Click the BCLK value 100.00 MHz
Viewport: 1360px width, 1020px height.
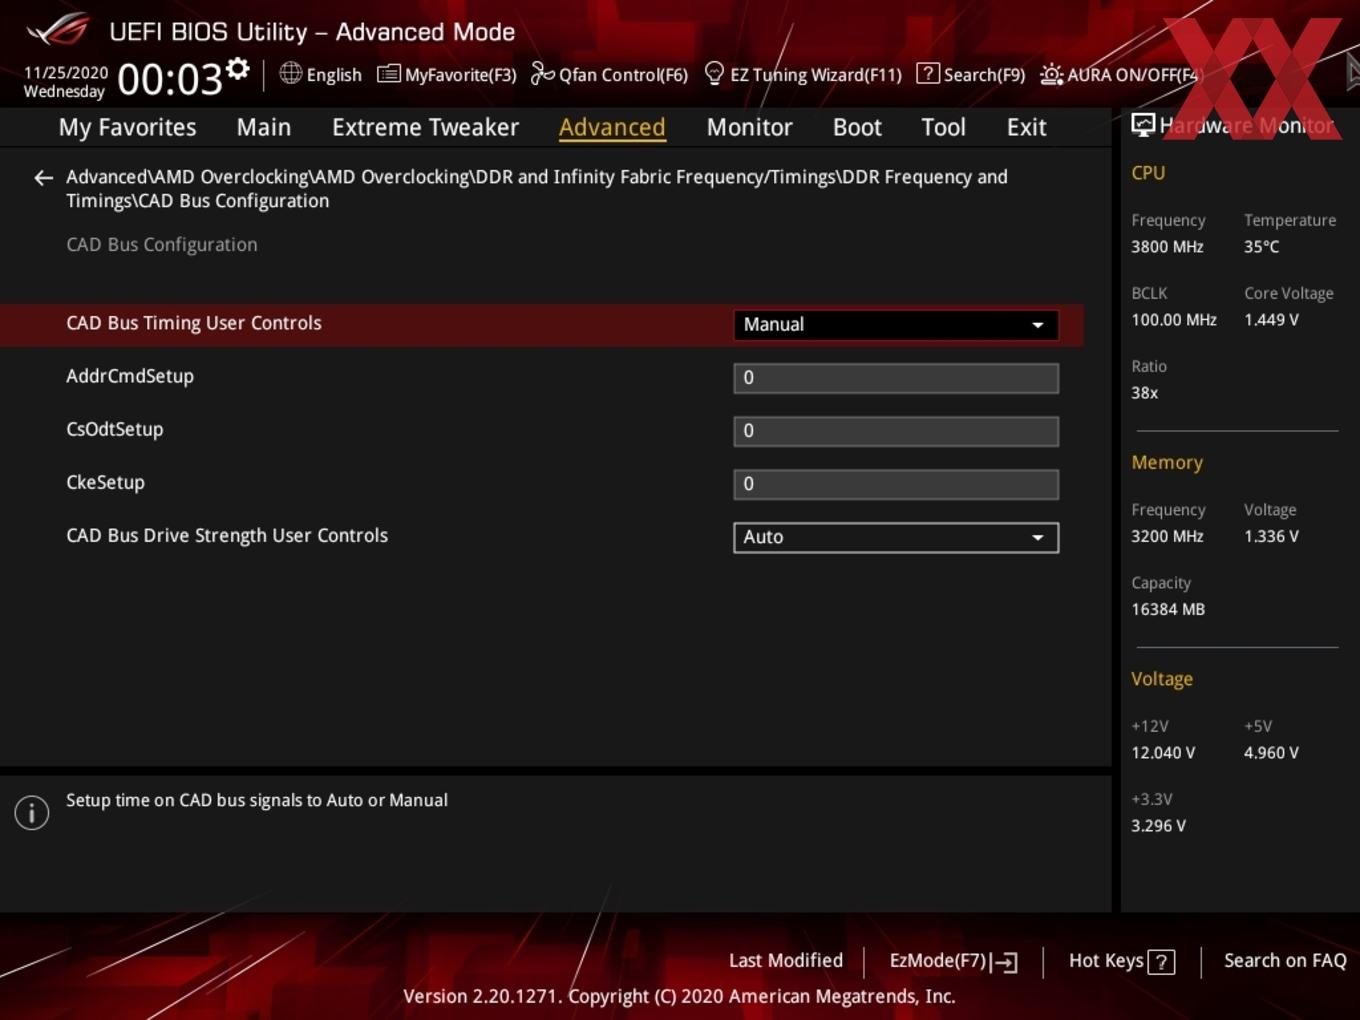(x=1174, y=320)
